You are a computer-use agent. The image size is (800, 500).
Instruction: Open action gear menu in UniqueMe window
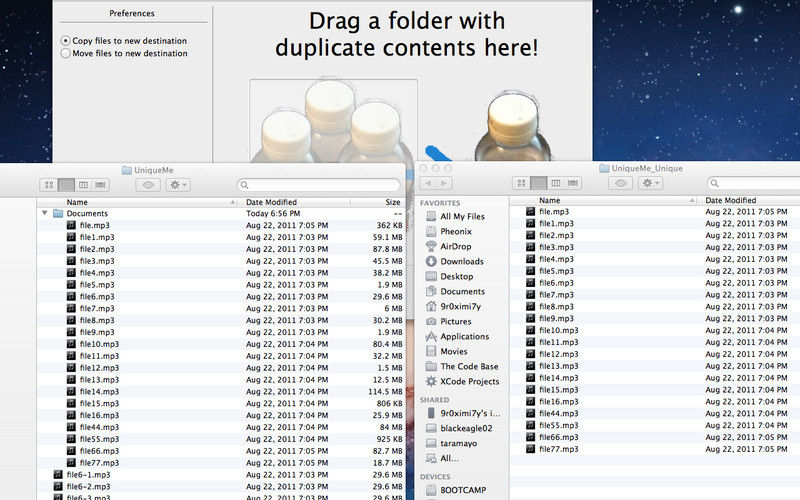click(178, 185)
